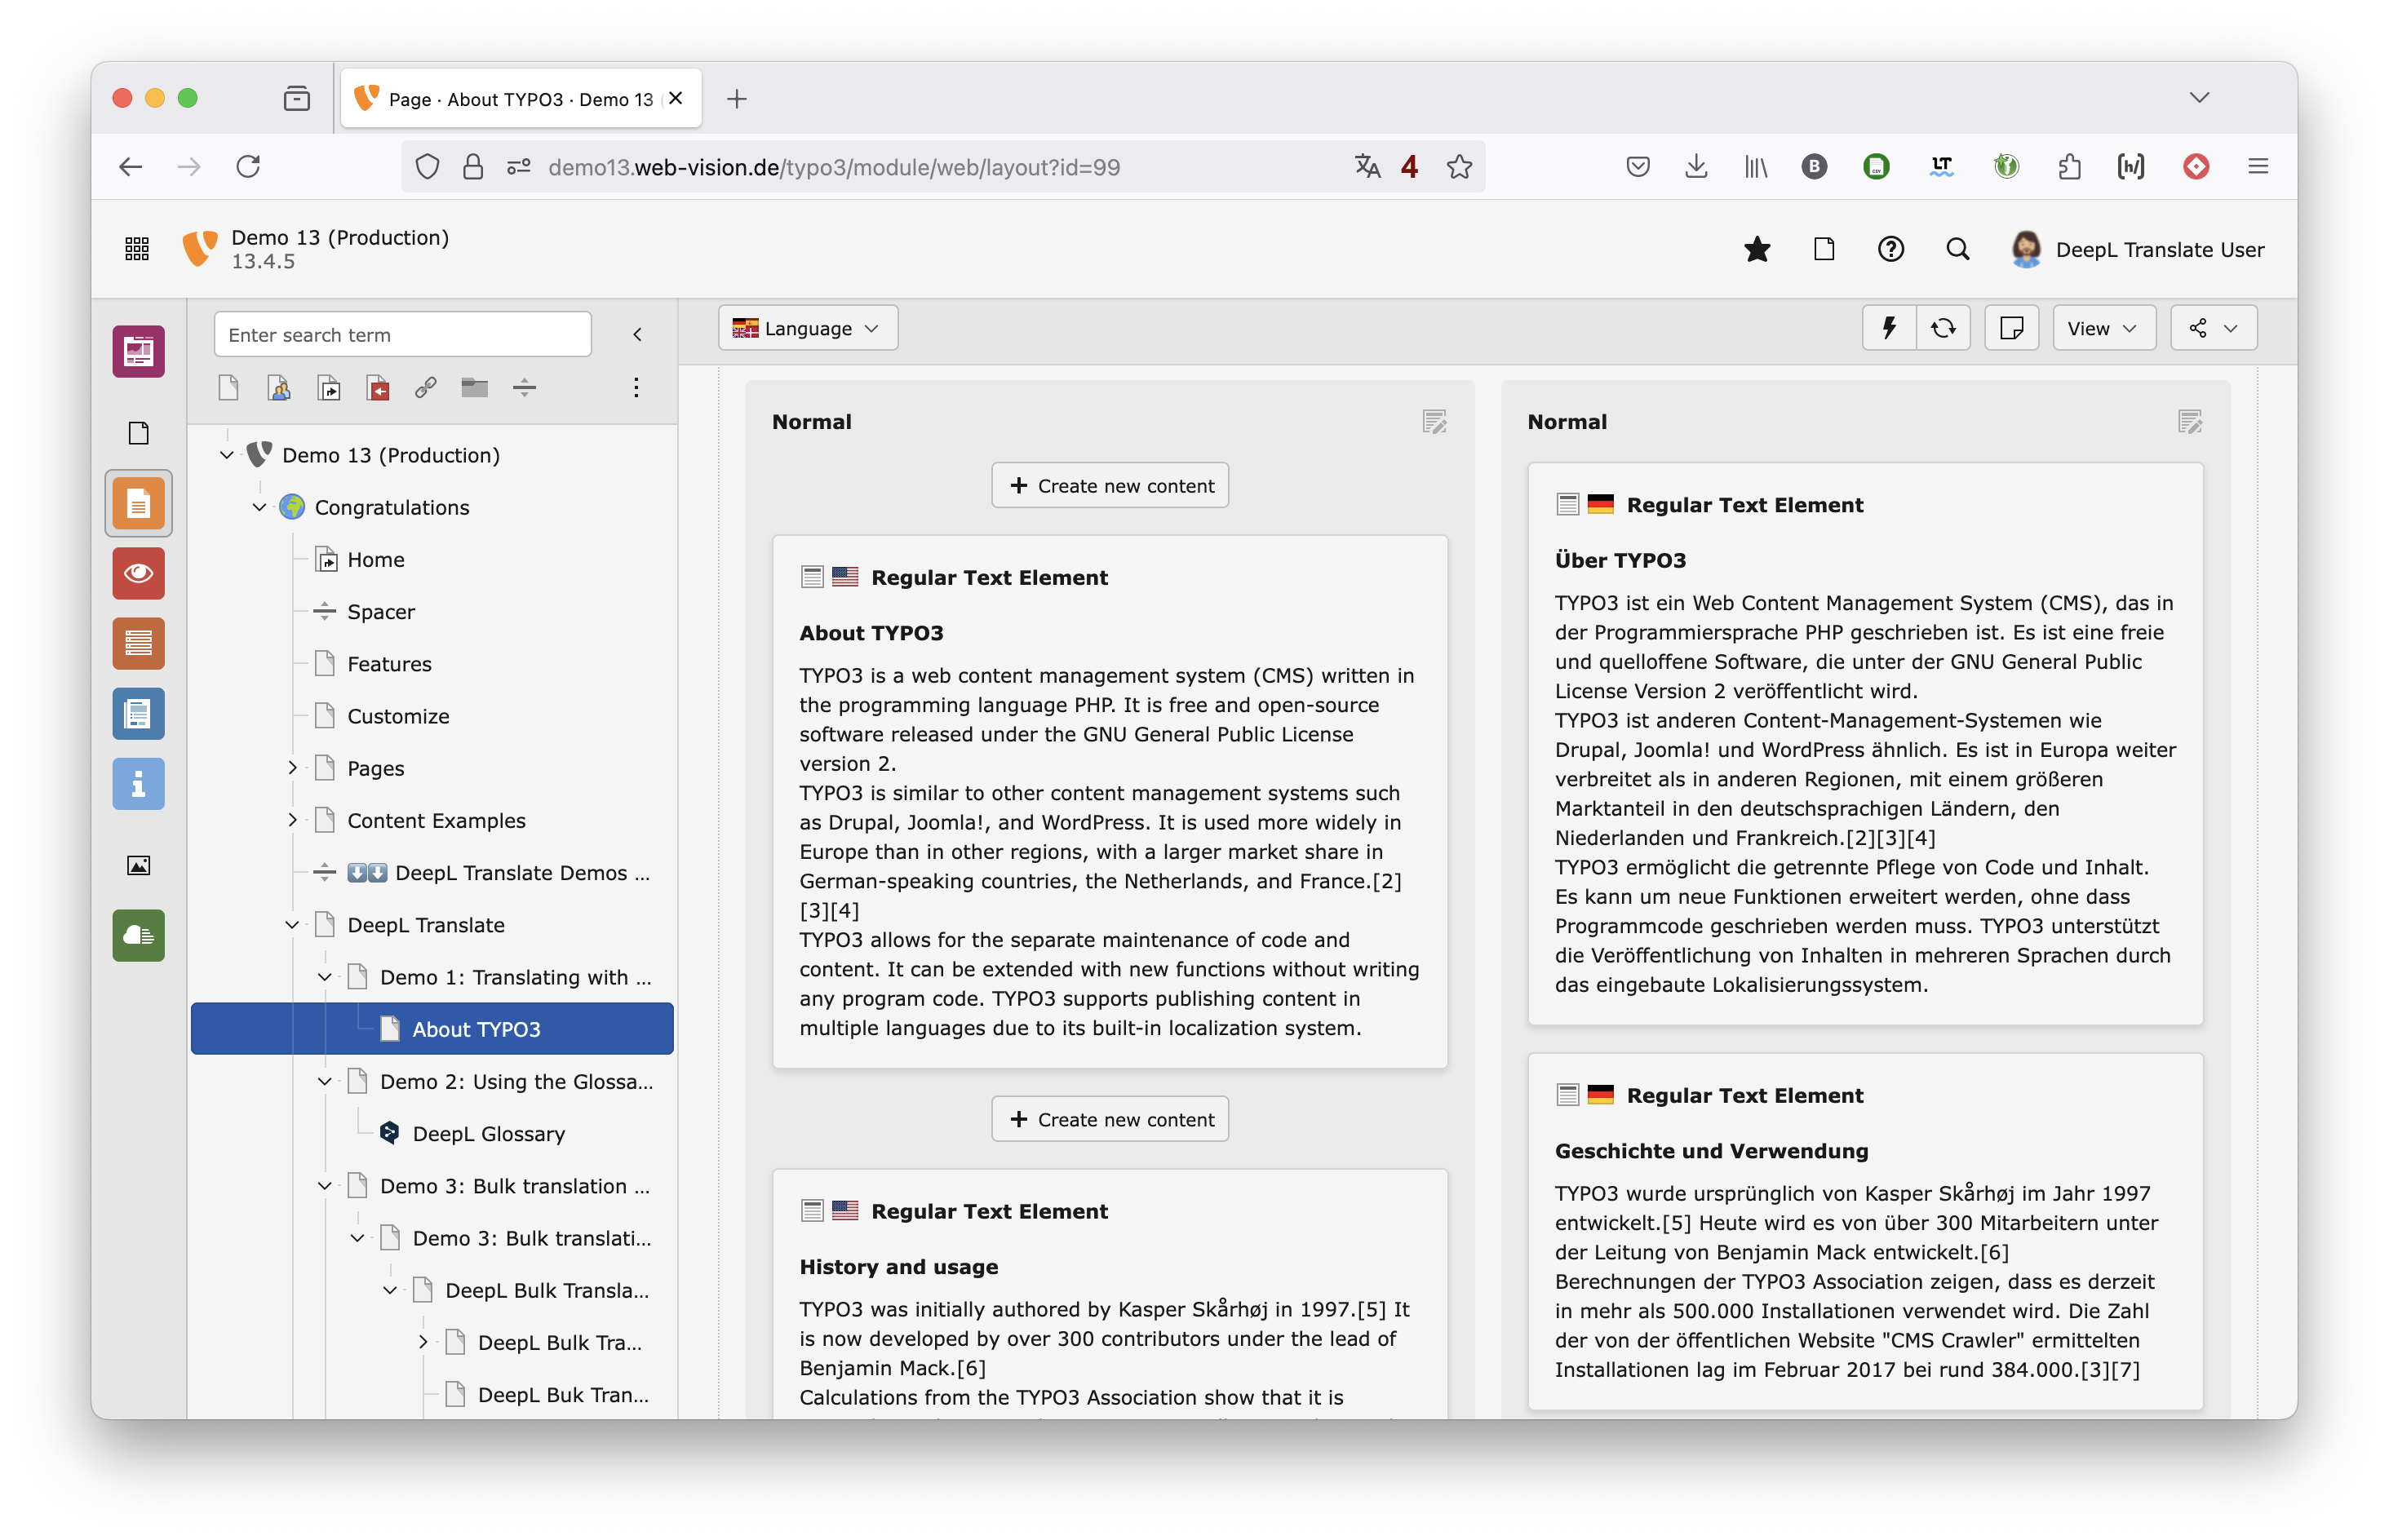Open the help question mark icon
Screen dimensions: 2389x1540
point(1890,249)
